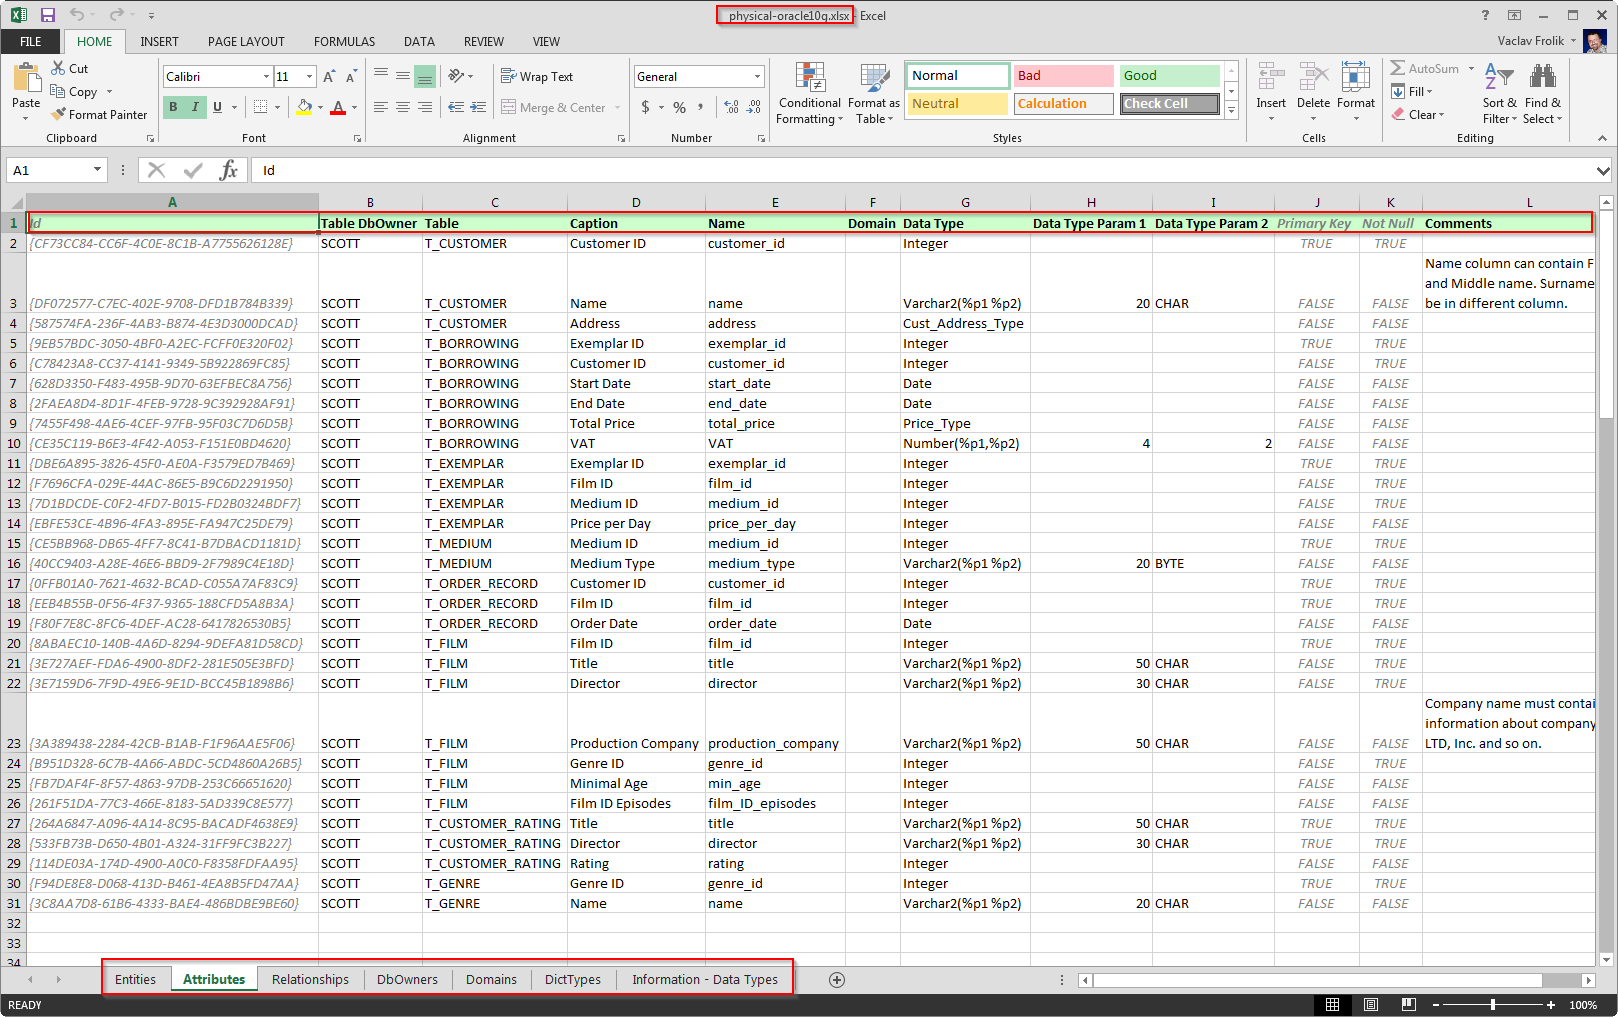Screen dimensions: 1618x1017
Task: Click the Decrease Decimal icon
Action: pyautogui.click(x=755, y=107)
